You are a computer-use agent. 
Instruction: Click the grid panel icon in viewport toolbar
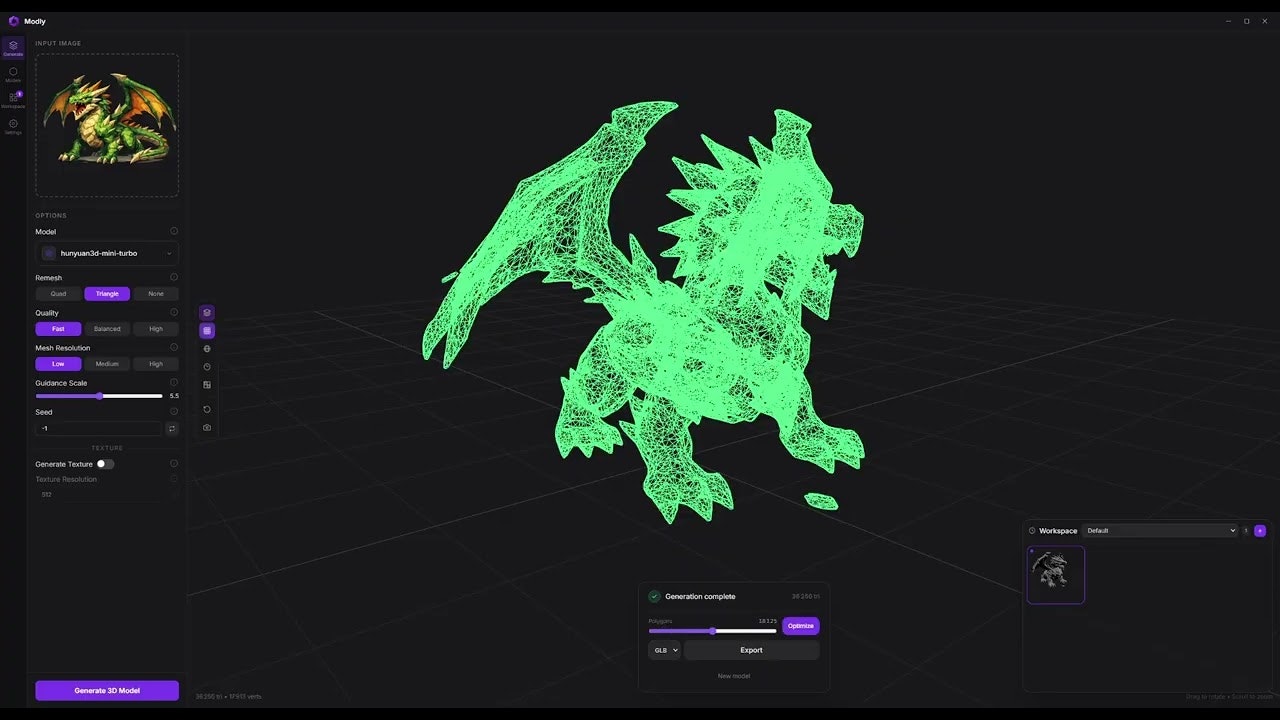[207, 385]
